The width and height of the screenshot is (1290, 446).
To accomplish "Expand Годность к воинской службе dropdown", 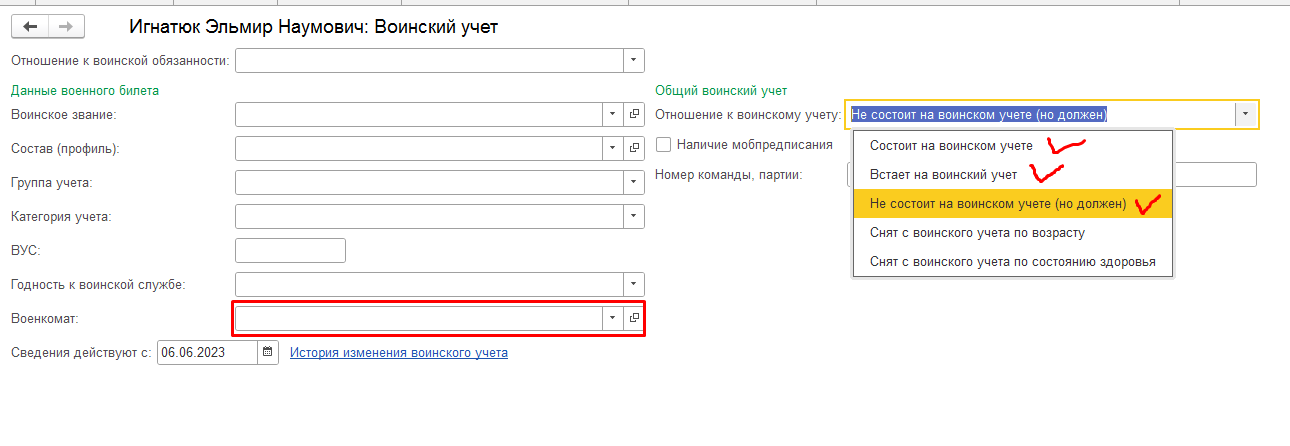I will [x=633, y=284].
